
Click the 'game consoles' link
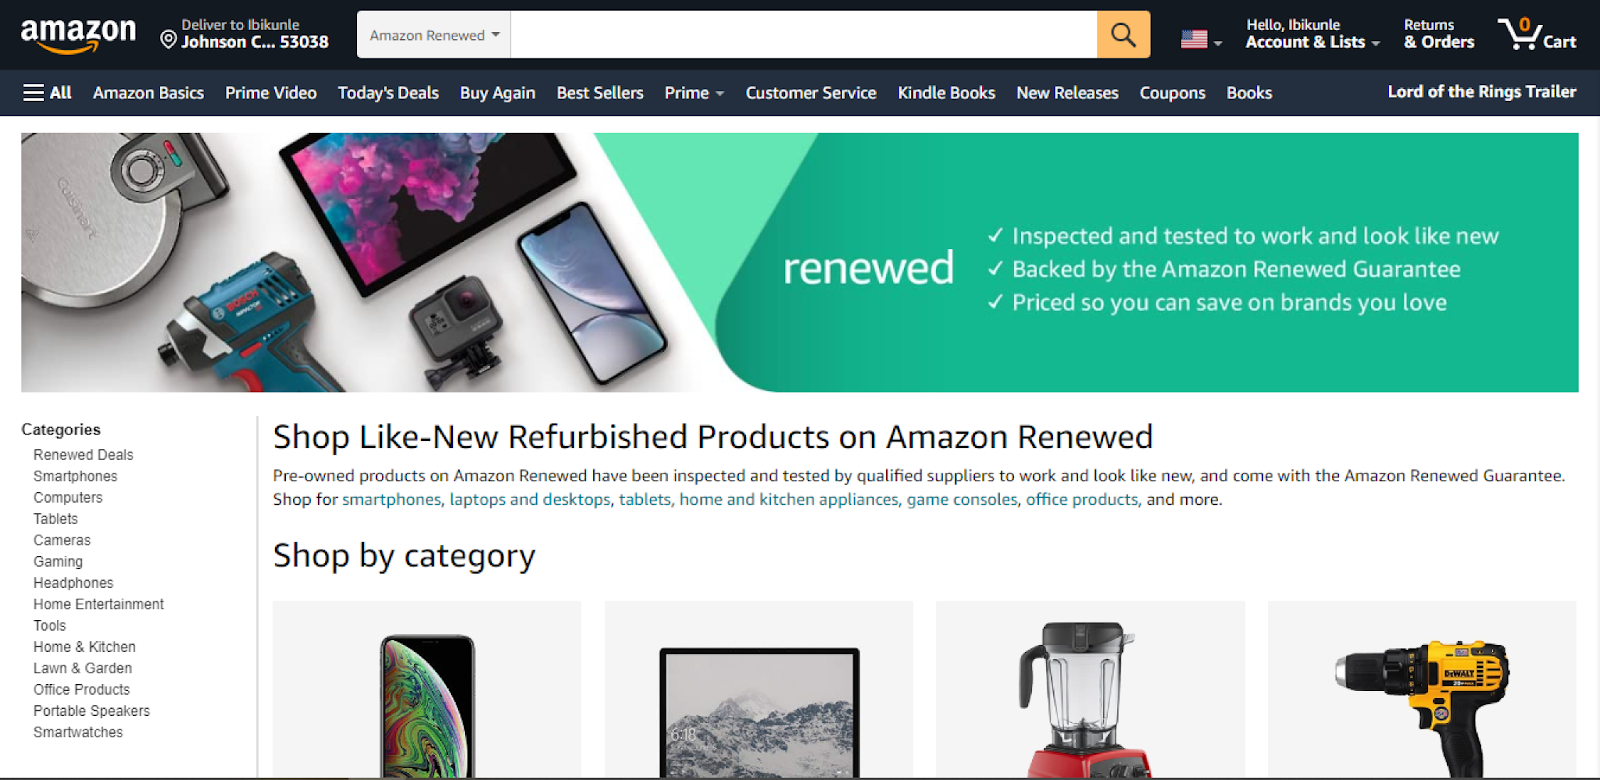pyautogui.click(x=962, y=499)
